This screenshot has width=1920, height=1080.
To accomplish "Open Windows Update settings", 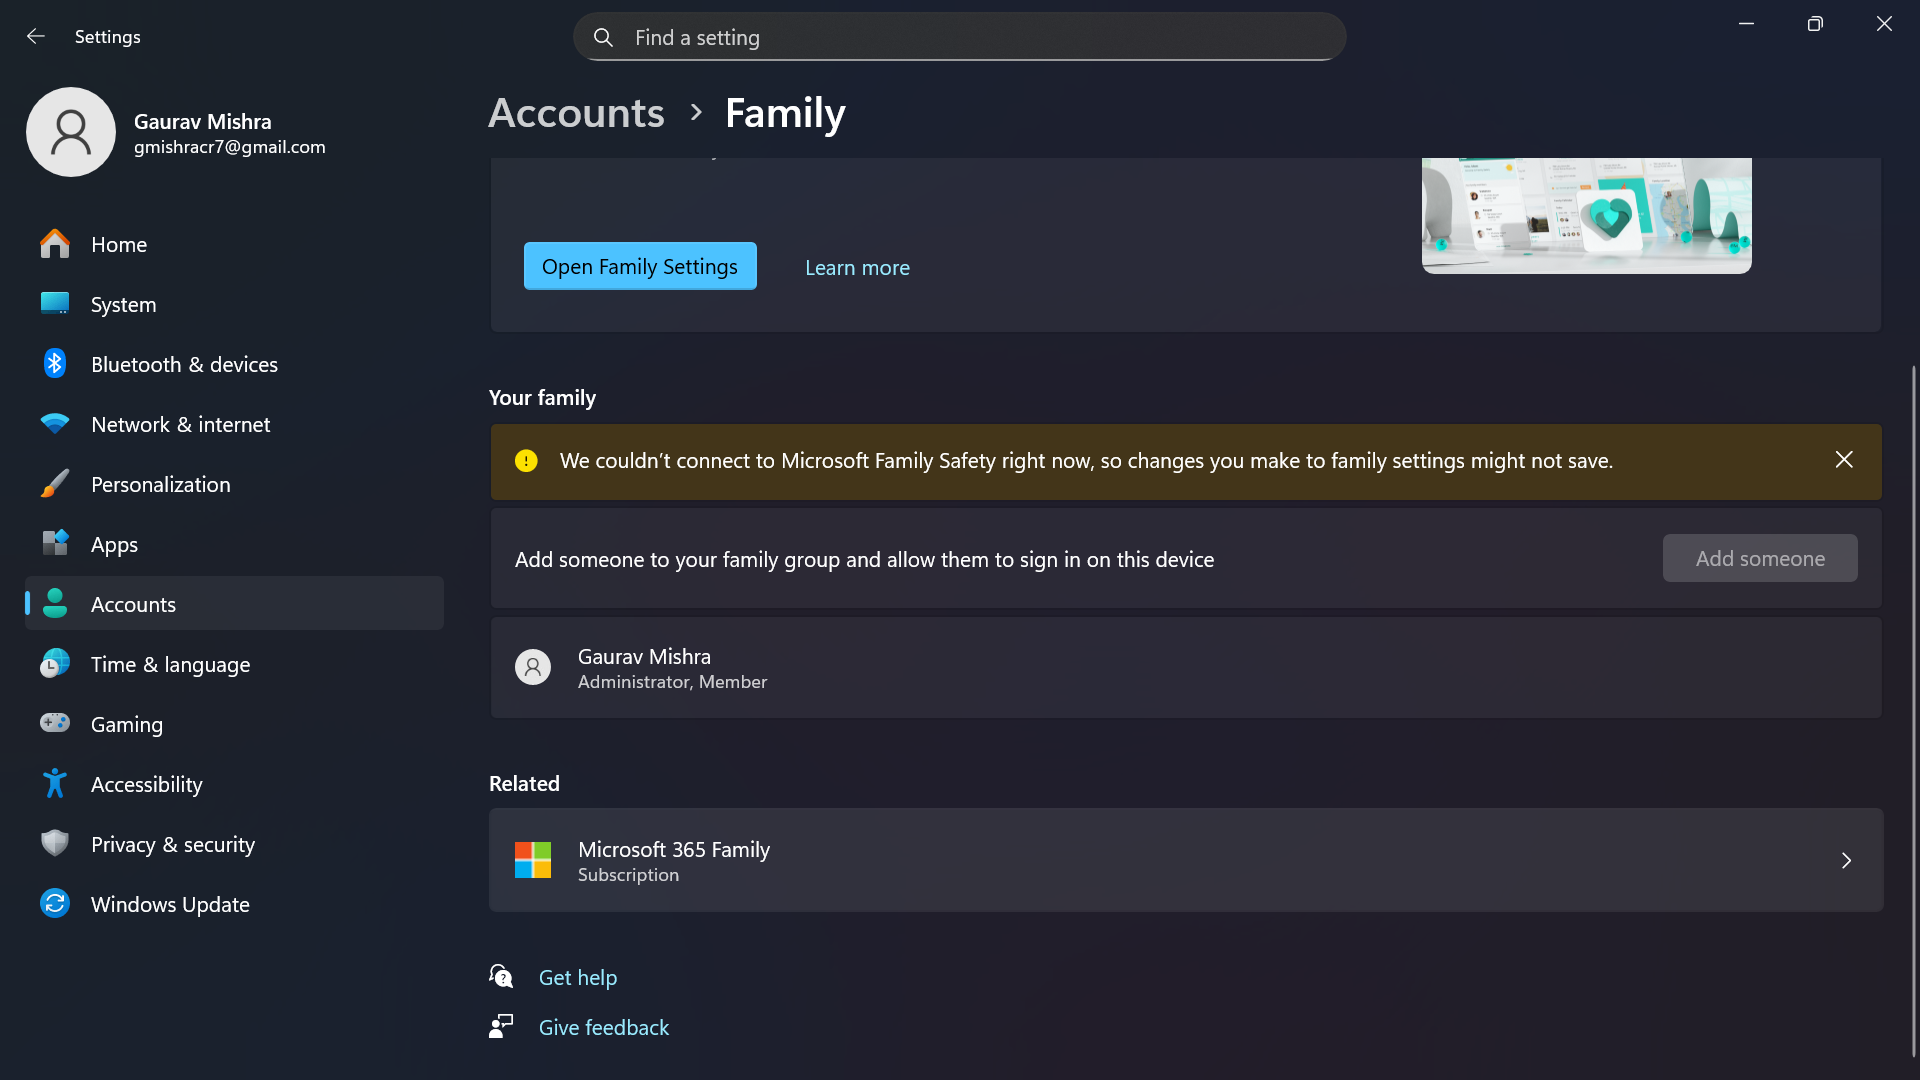I will tap(234, 904).
